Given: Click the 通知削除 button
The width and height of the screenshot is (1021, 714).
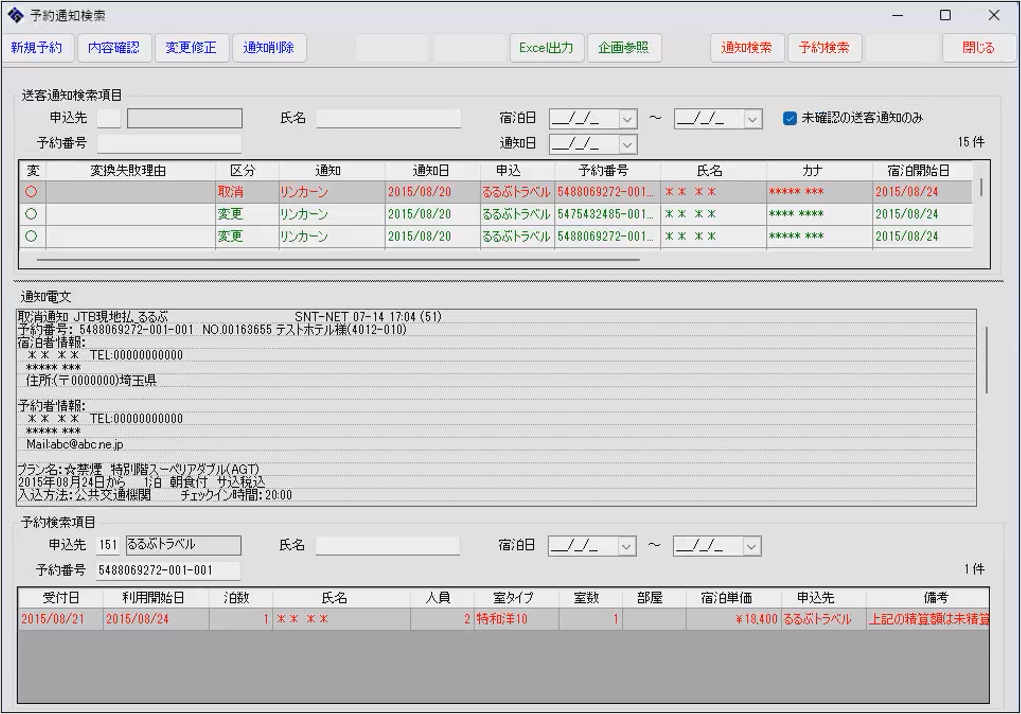Looking at the screenshot, I should (x=269, y=48).
